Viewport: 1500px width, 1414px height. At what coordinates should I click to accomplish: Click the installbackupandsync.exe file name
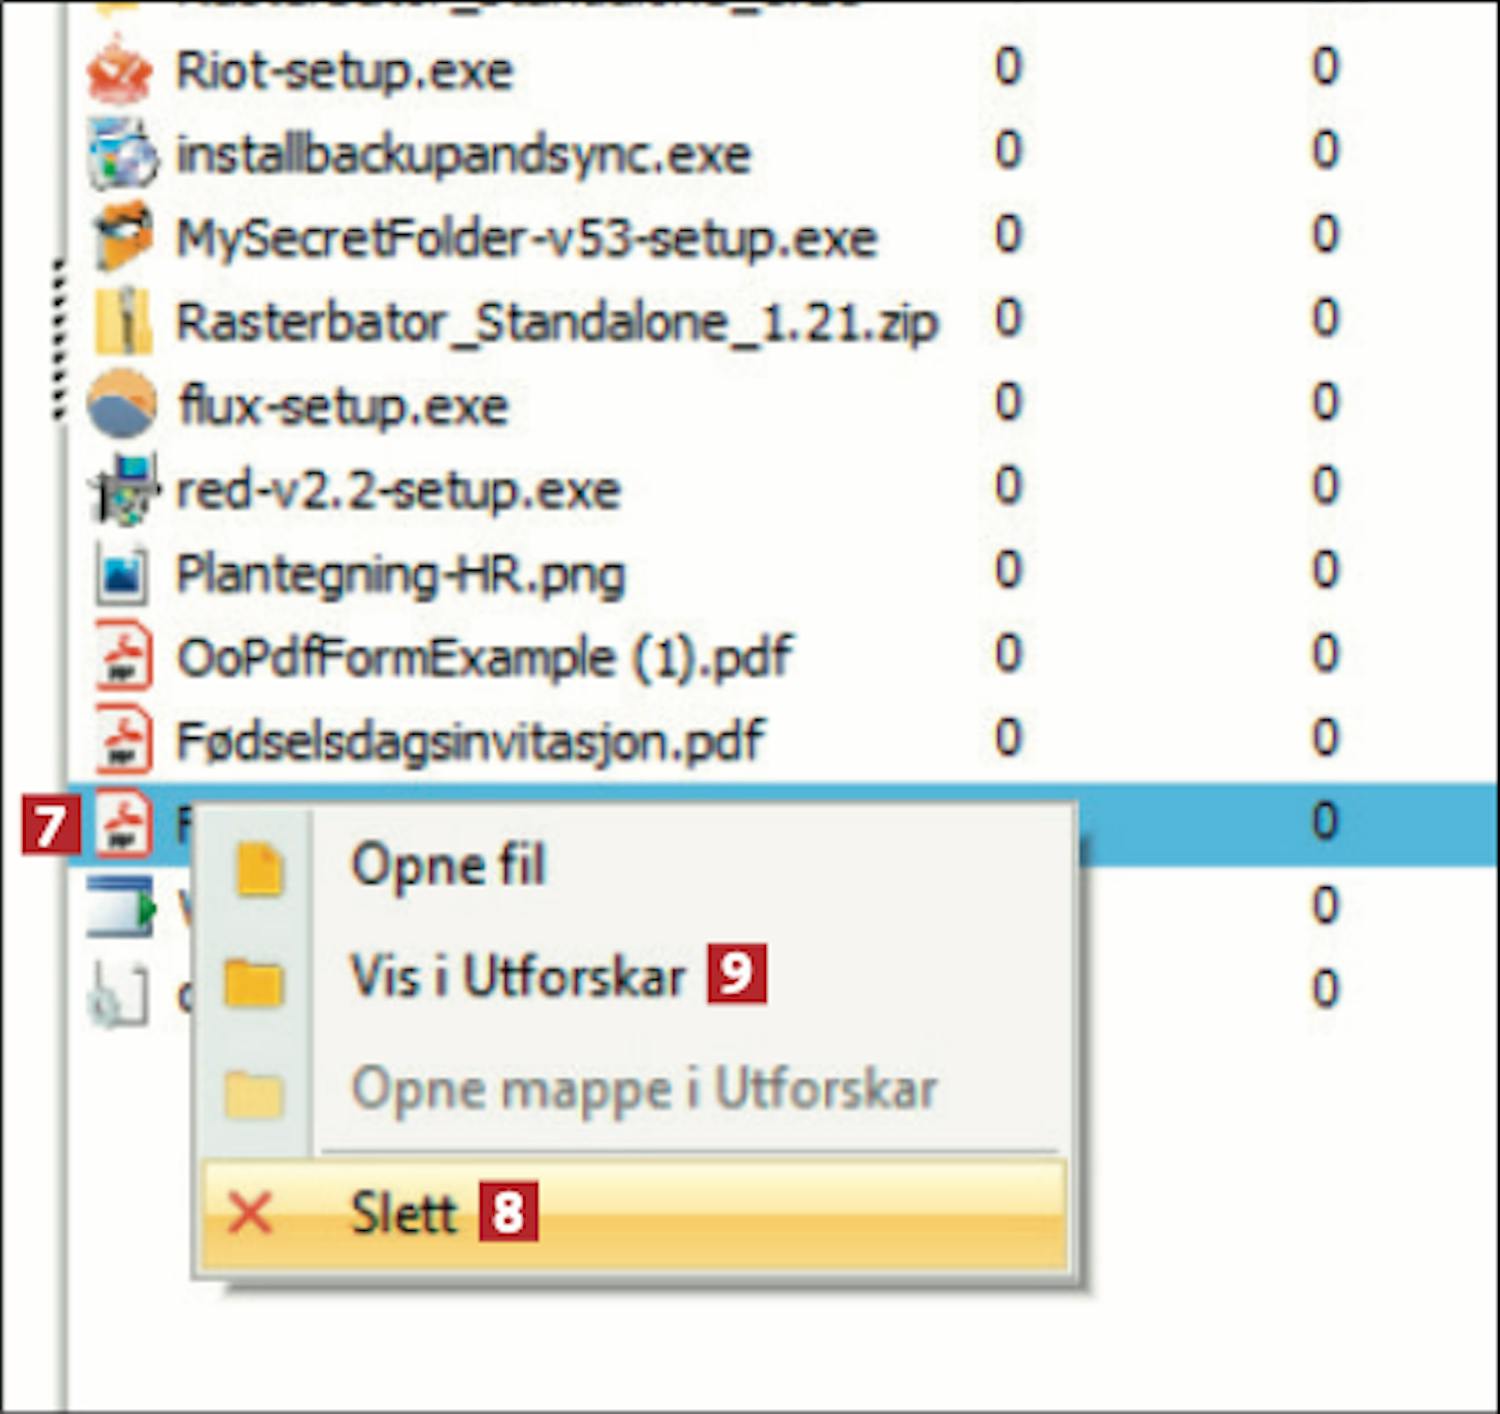pos(463,155)
